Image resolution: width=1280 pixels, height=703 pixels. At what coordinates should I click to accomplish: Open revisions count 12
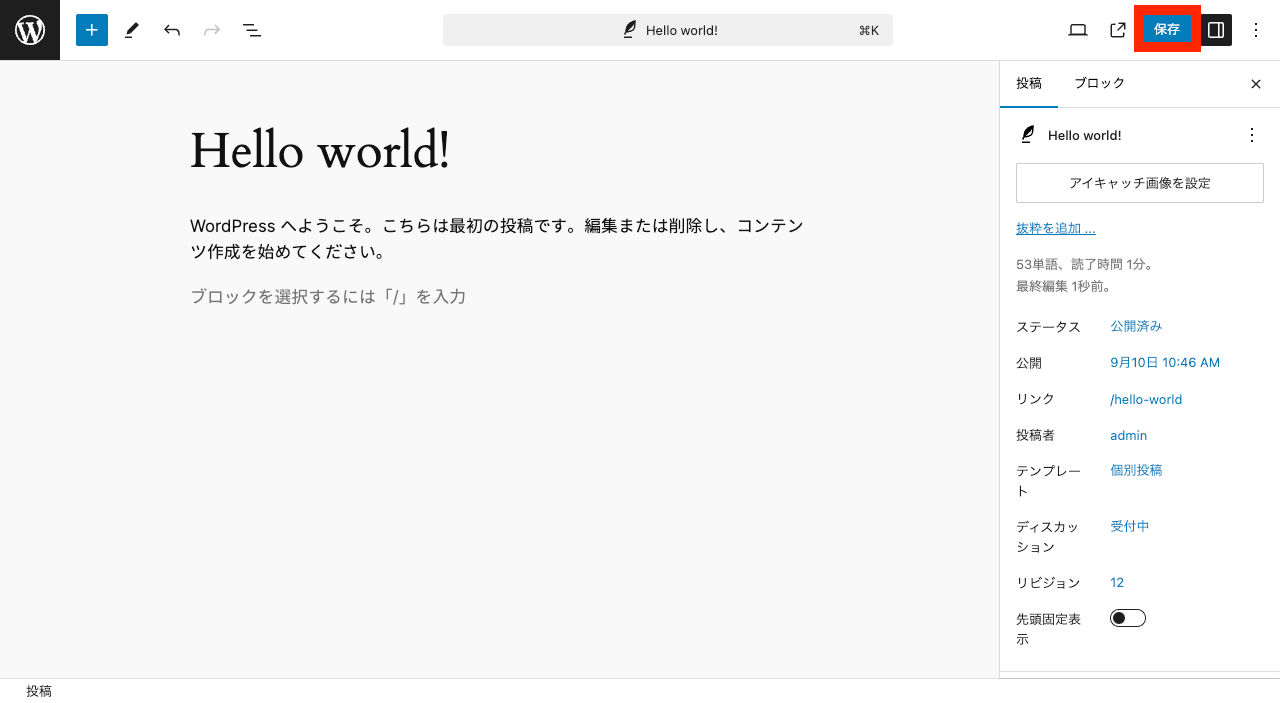[x=1117, y=583]
